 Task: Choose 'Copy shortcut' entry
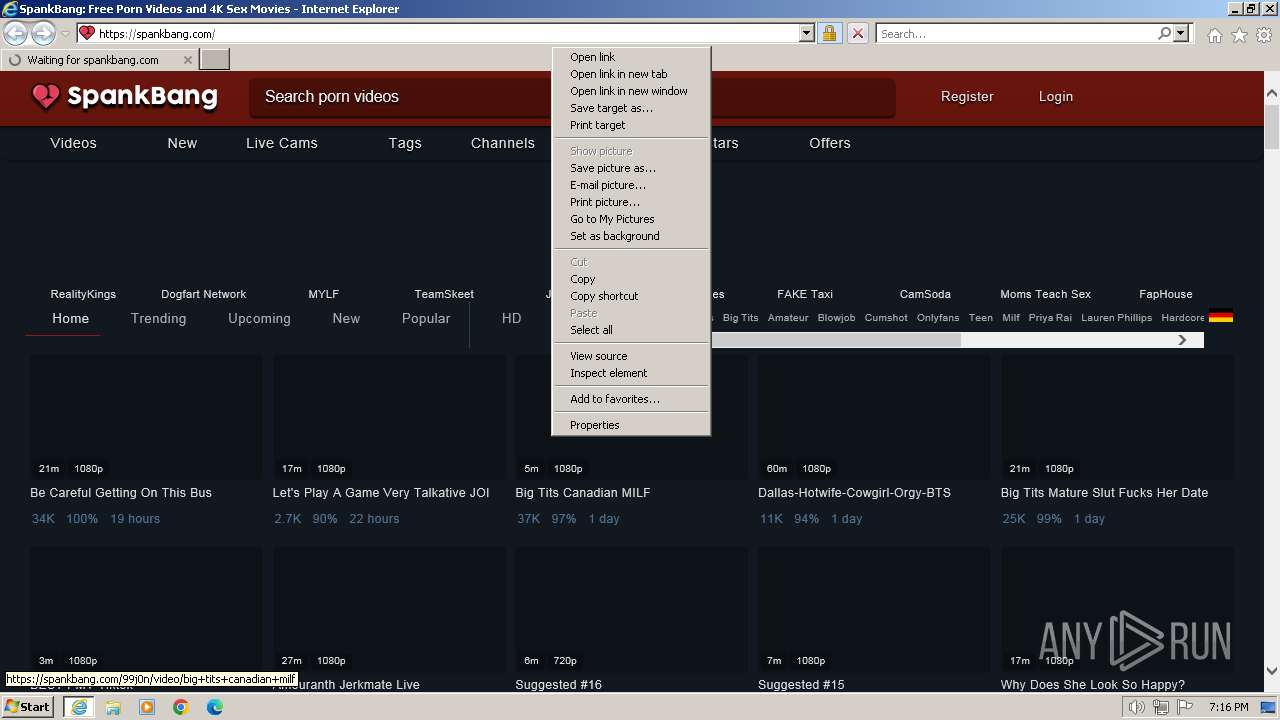tap(631, 296)
